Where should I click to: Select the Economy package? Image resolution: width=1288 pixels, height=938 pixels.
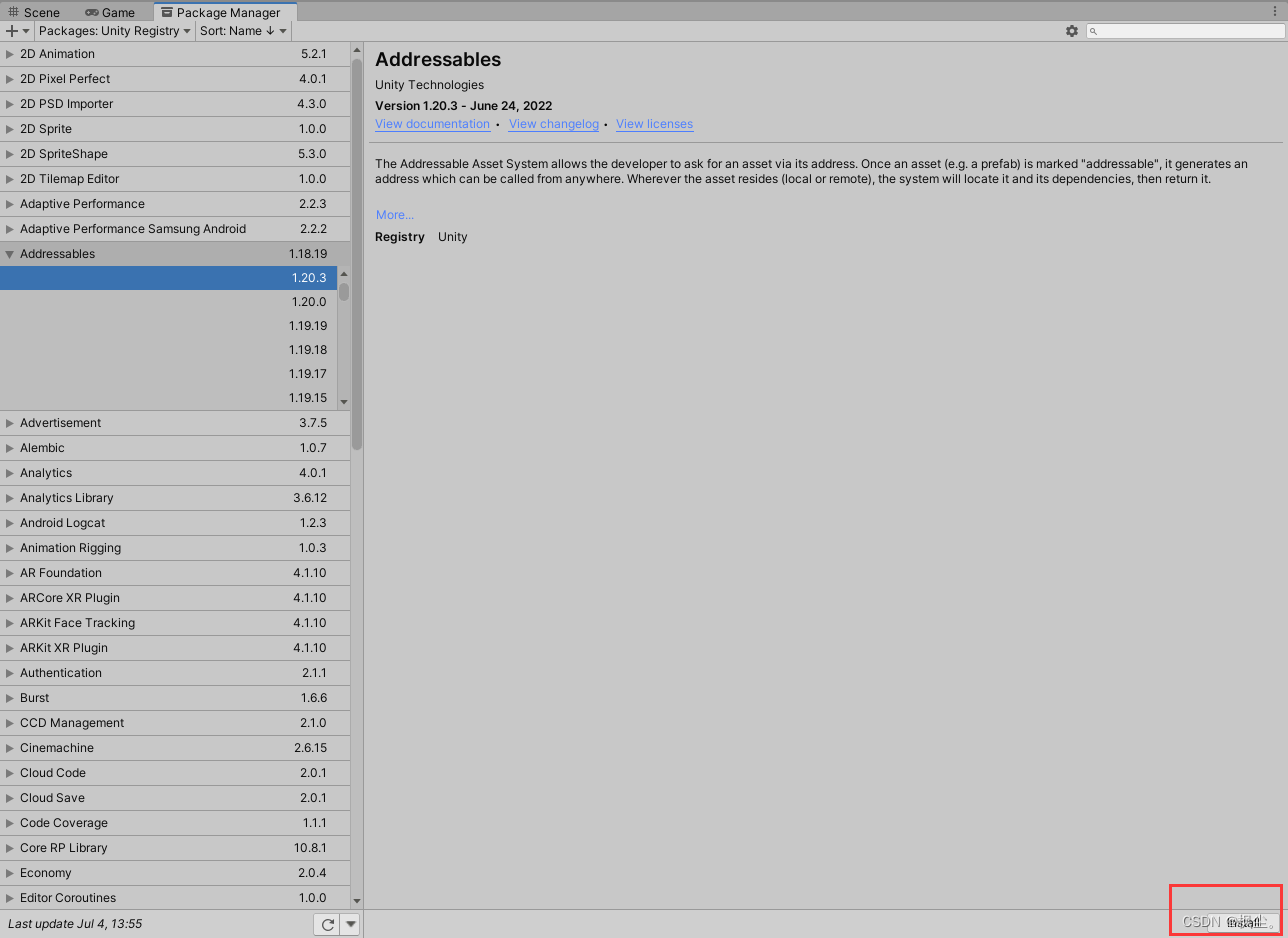pyautogui.click(x=175, y=873)
